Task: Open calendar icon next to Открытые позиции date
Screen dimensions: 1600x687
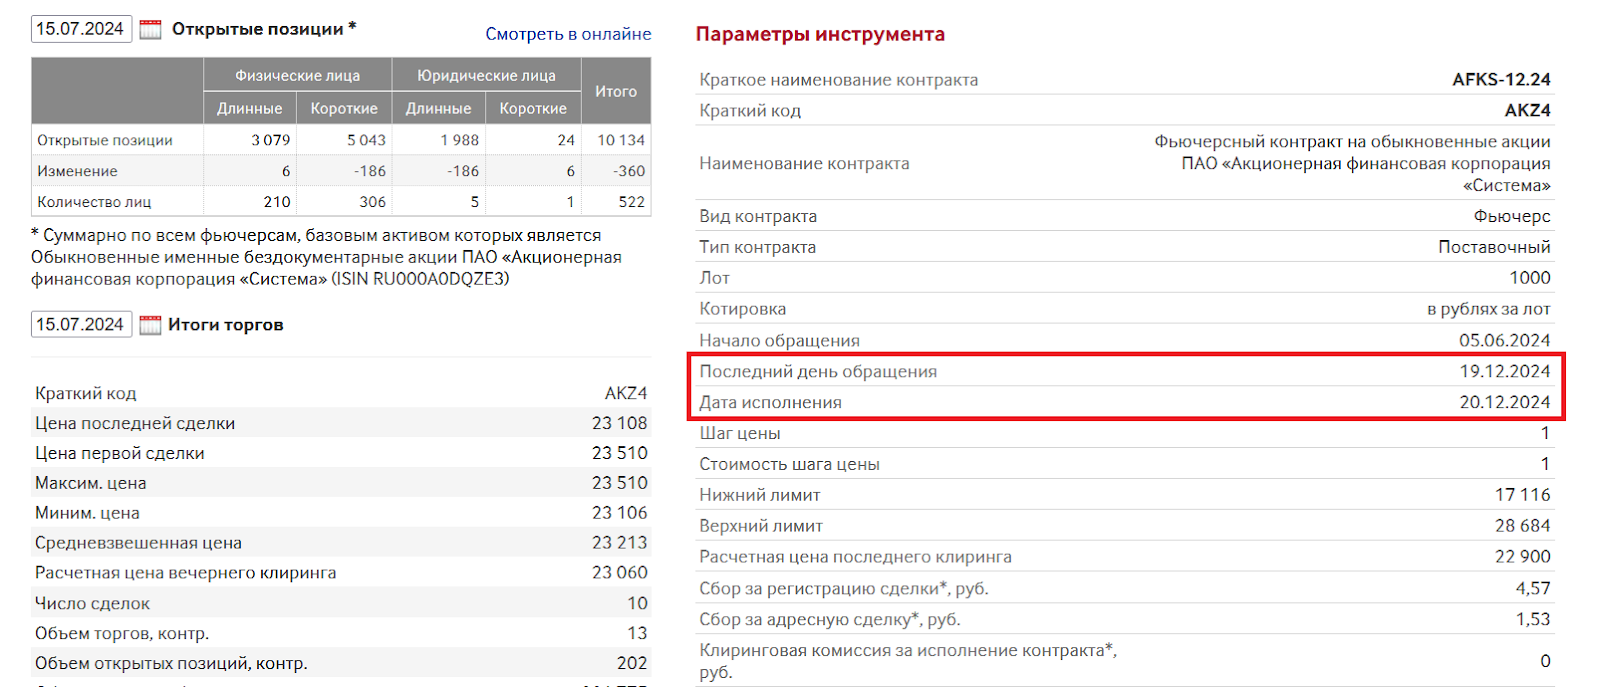Action: click(x=150, y=30)
